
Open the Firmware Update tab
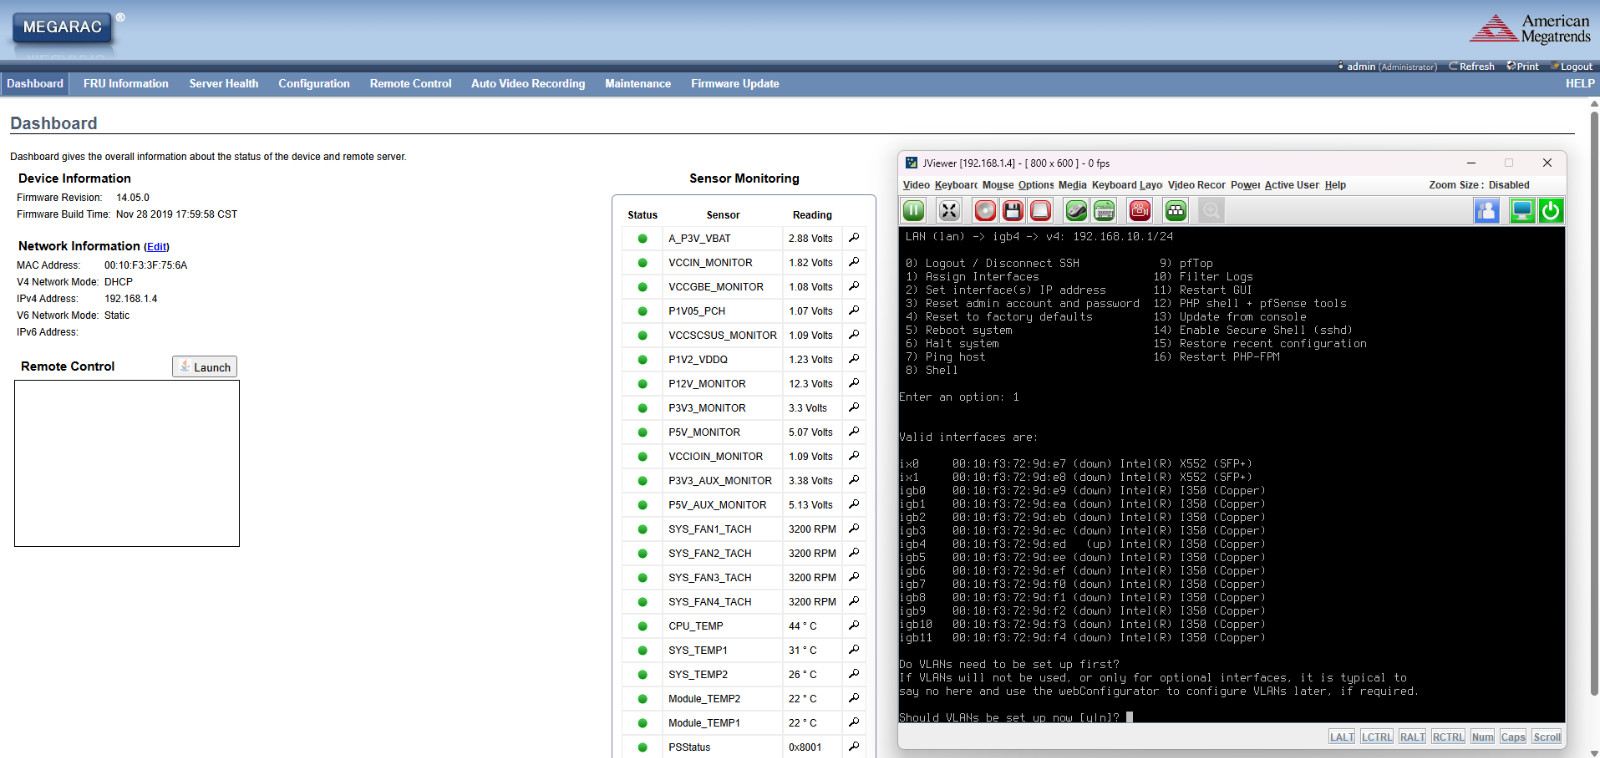734,84
